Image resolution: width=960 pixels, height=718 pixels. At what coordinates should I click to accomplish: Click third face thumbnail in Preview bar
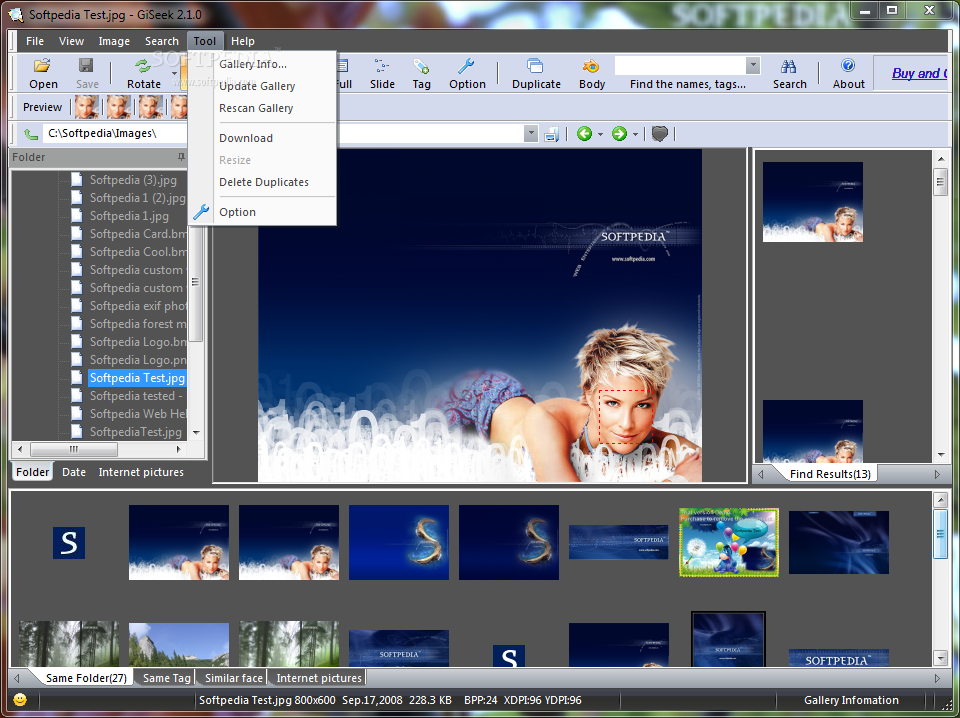coord(151,107)
